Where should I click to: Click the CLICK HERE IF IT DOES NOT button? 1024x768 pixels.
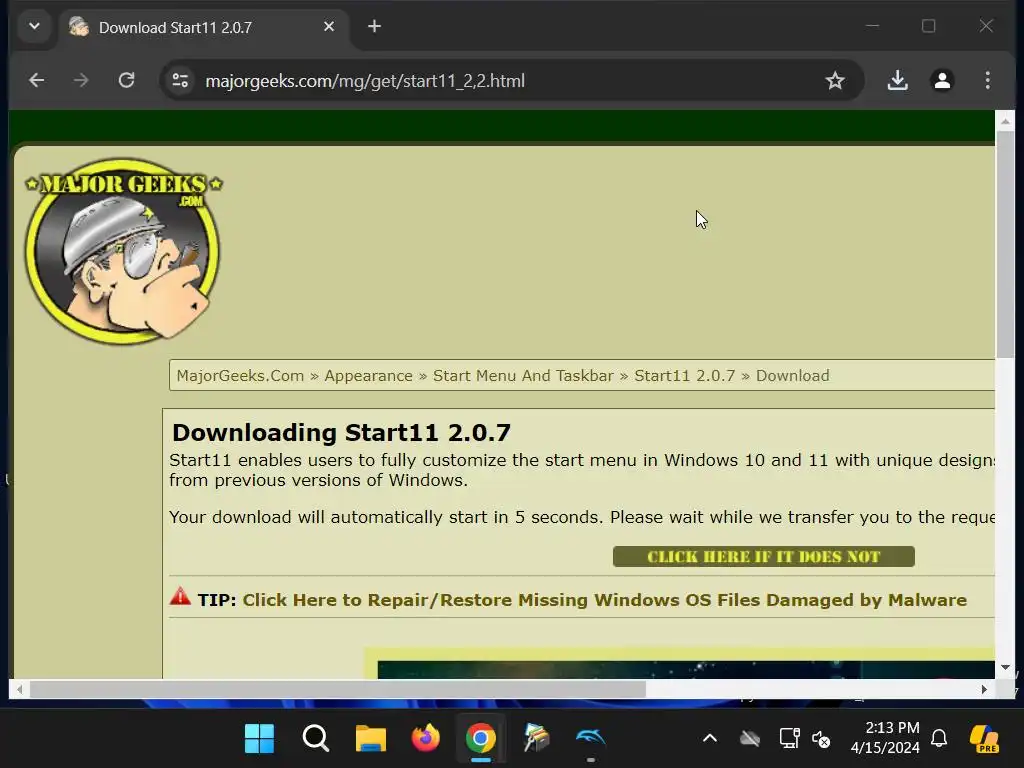click(x=763, y=556)
